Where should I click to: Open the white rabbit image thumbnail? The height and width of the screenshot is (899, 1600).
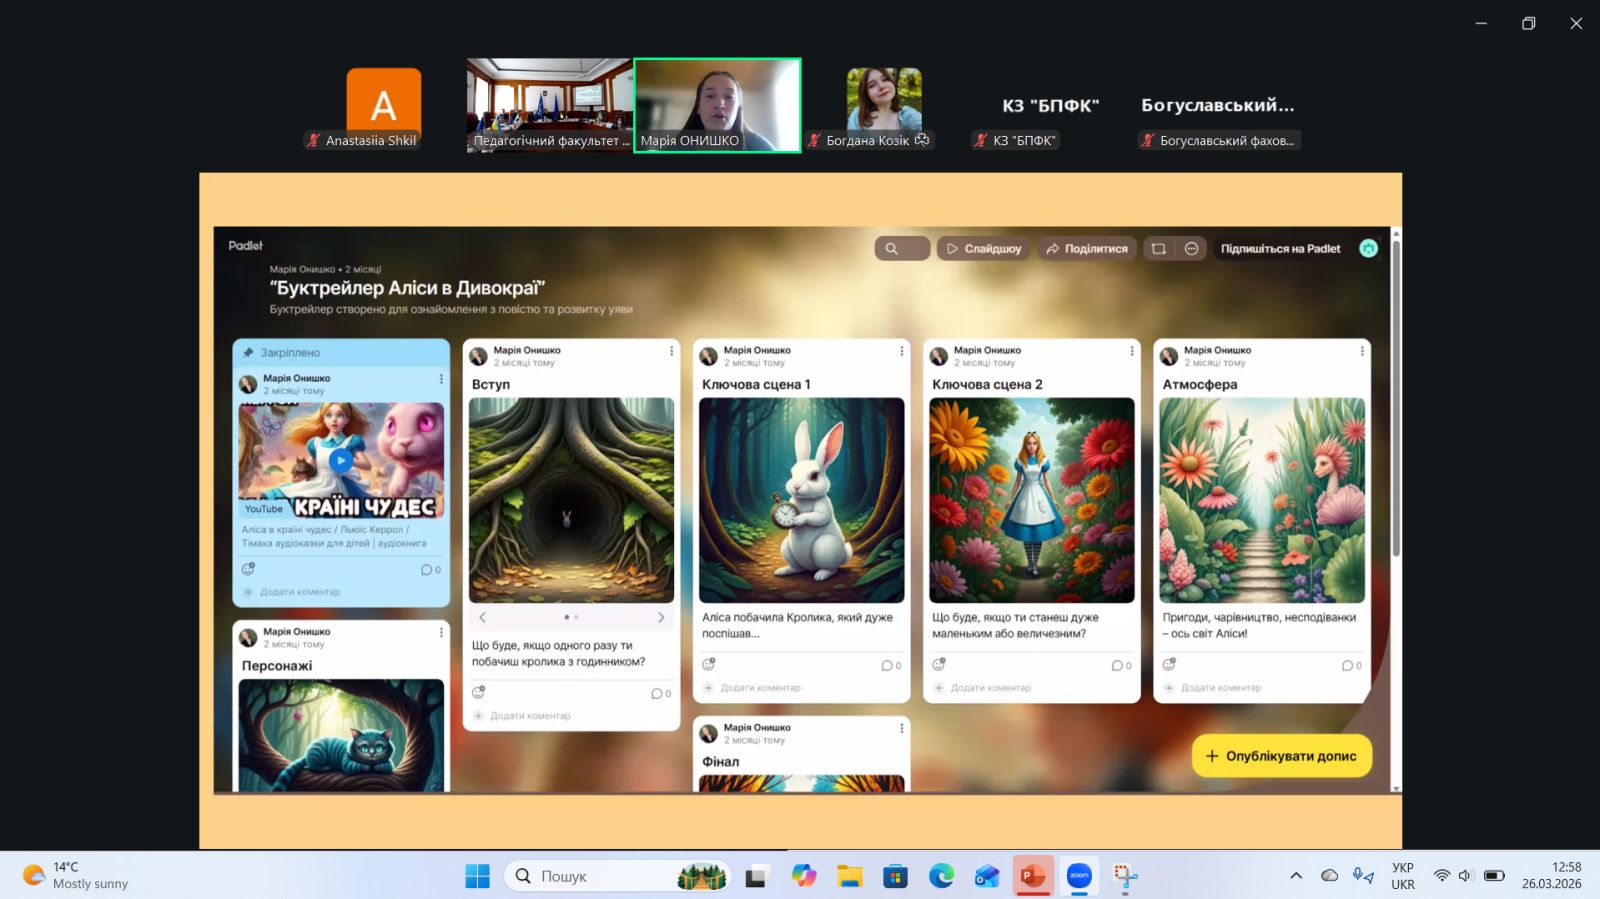click(x=801, y=500)
